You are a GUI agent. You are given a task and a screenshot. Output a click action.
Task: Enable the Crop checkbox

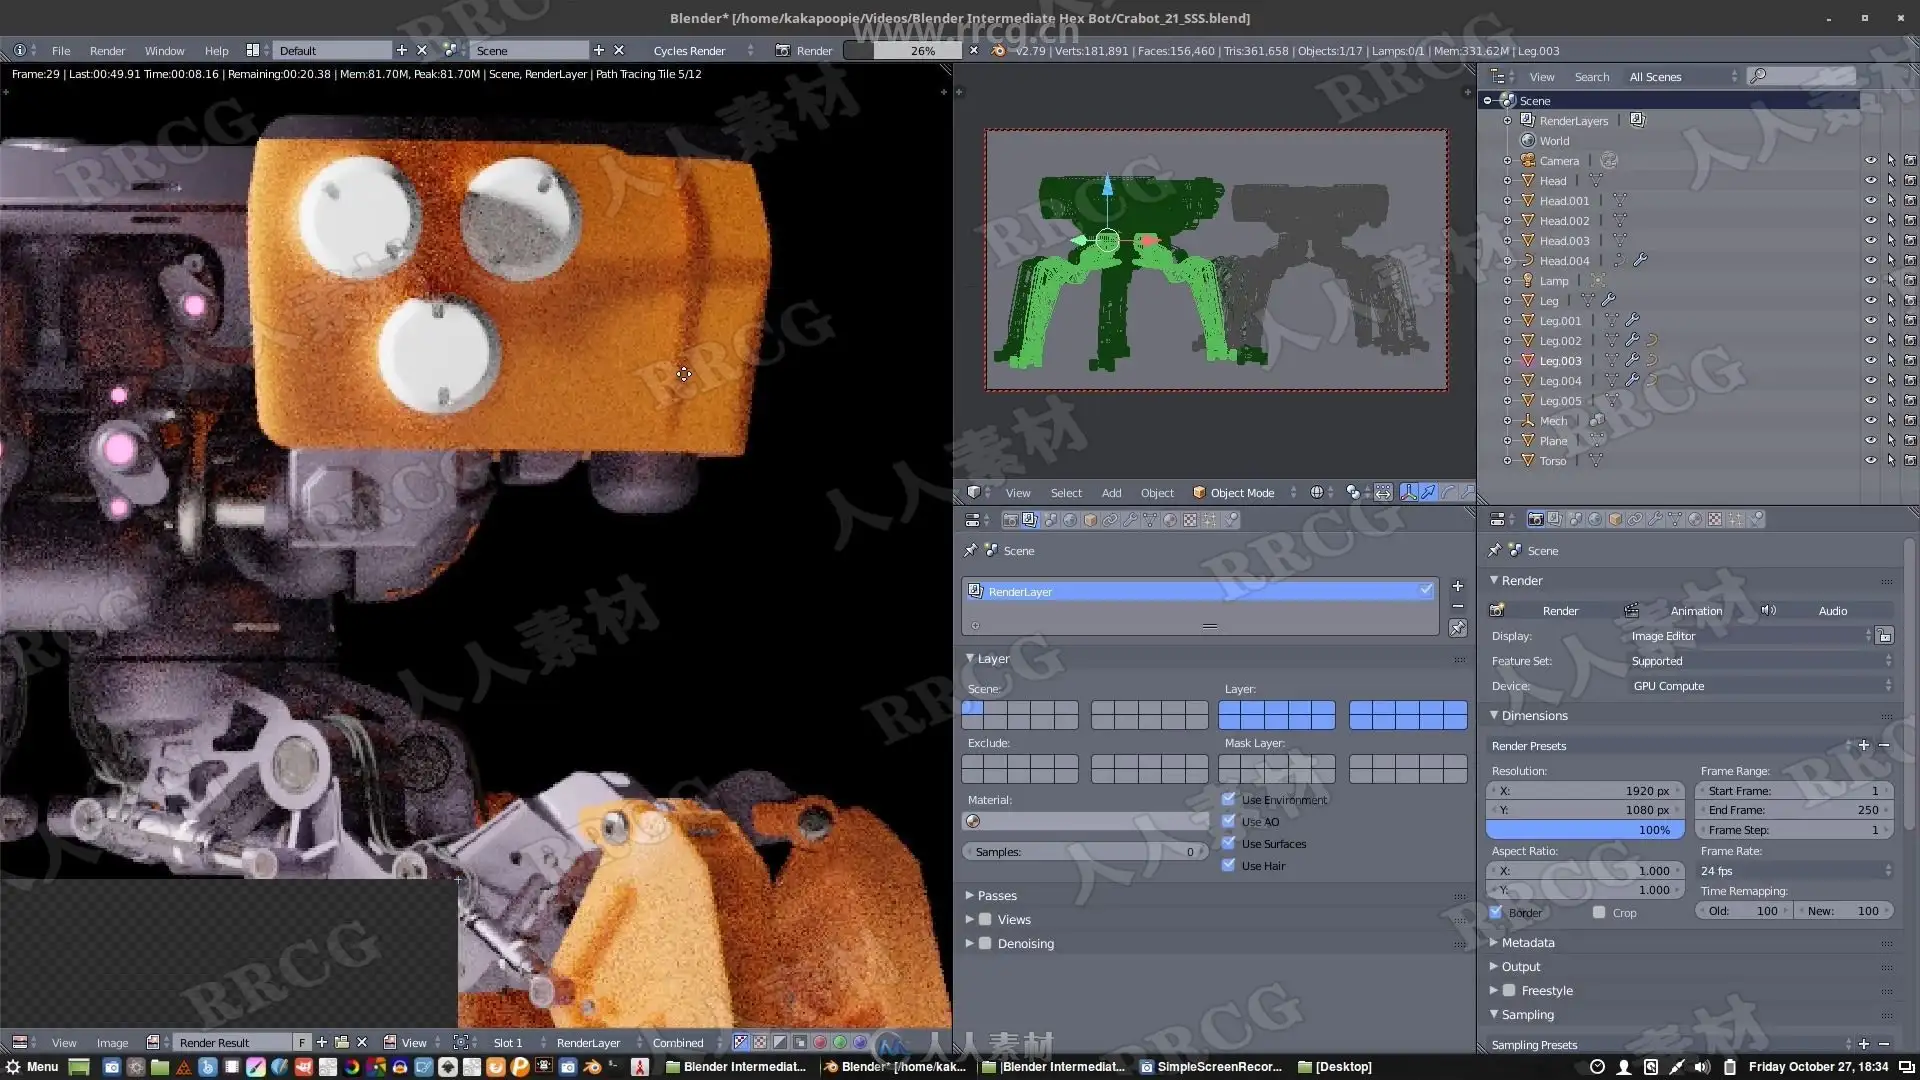1599,912
